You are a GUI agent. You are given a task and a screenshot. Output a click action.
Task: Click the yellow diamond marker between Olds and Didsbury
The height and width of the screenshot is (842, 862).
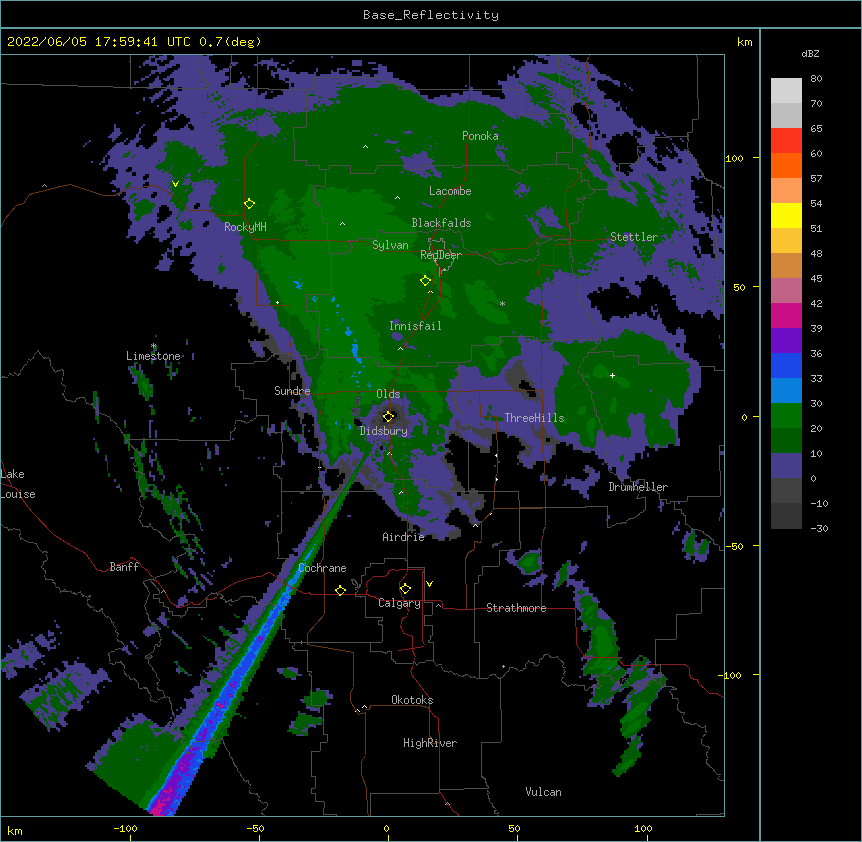[389, 416]
